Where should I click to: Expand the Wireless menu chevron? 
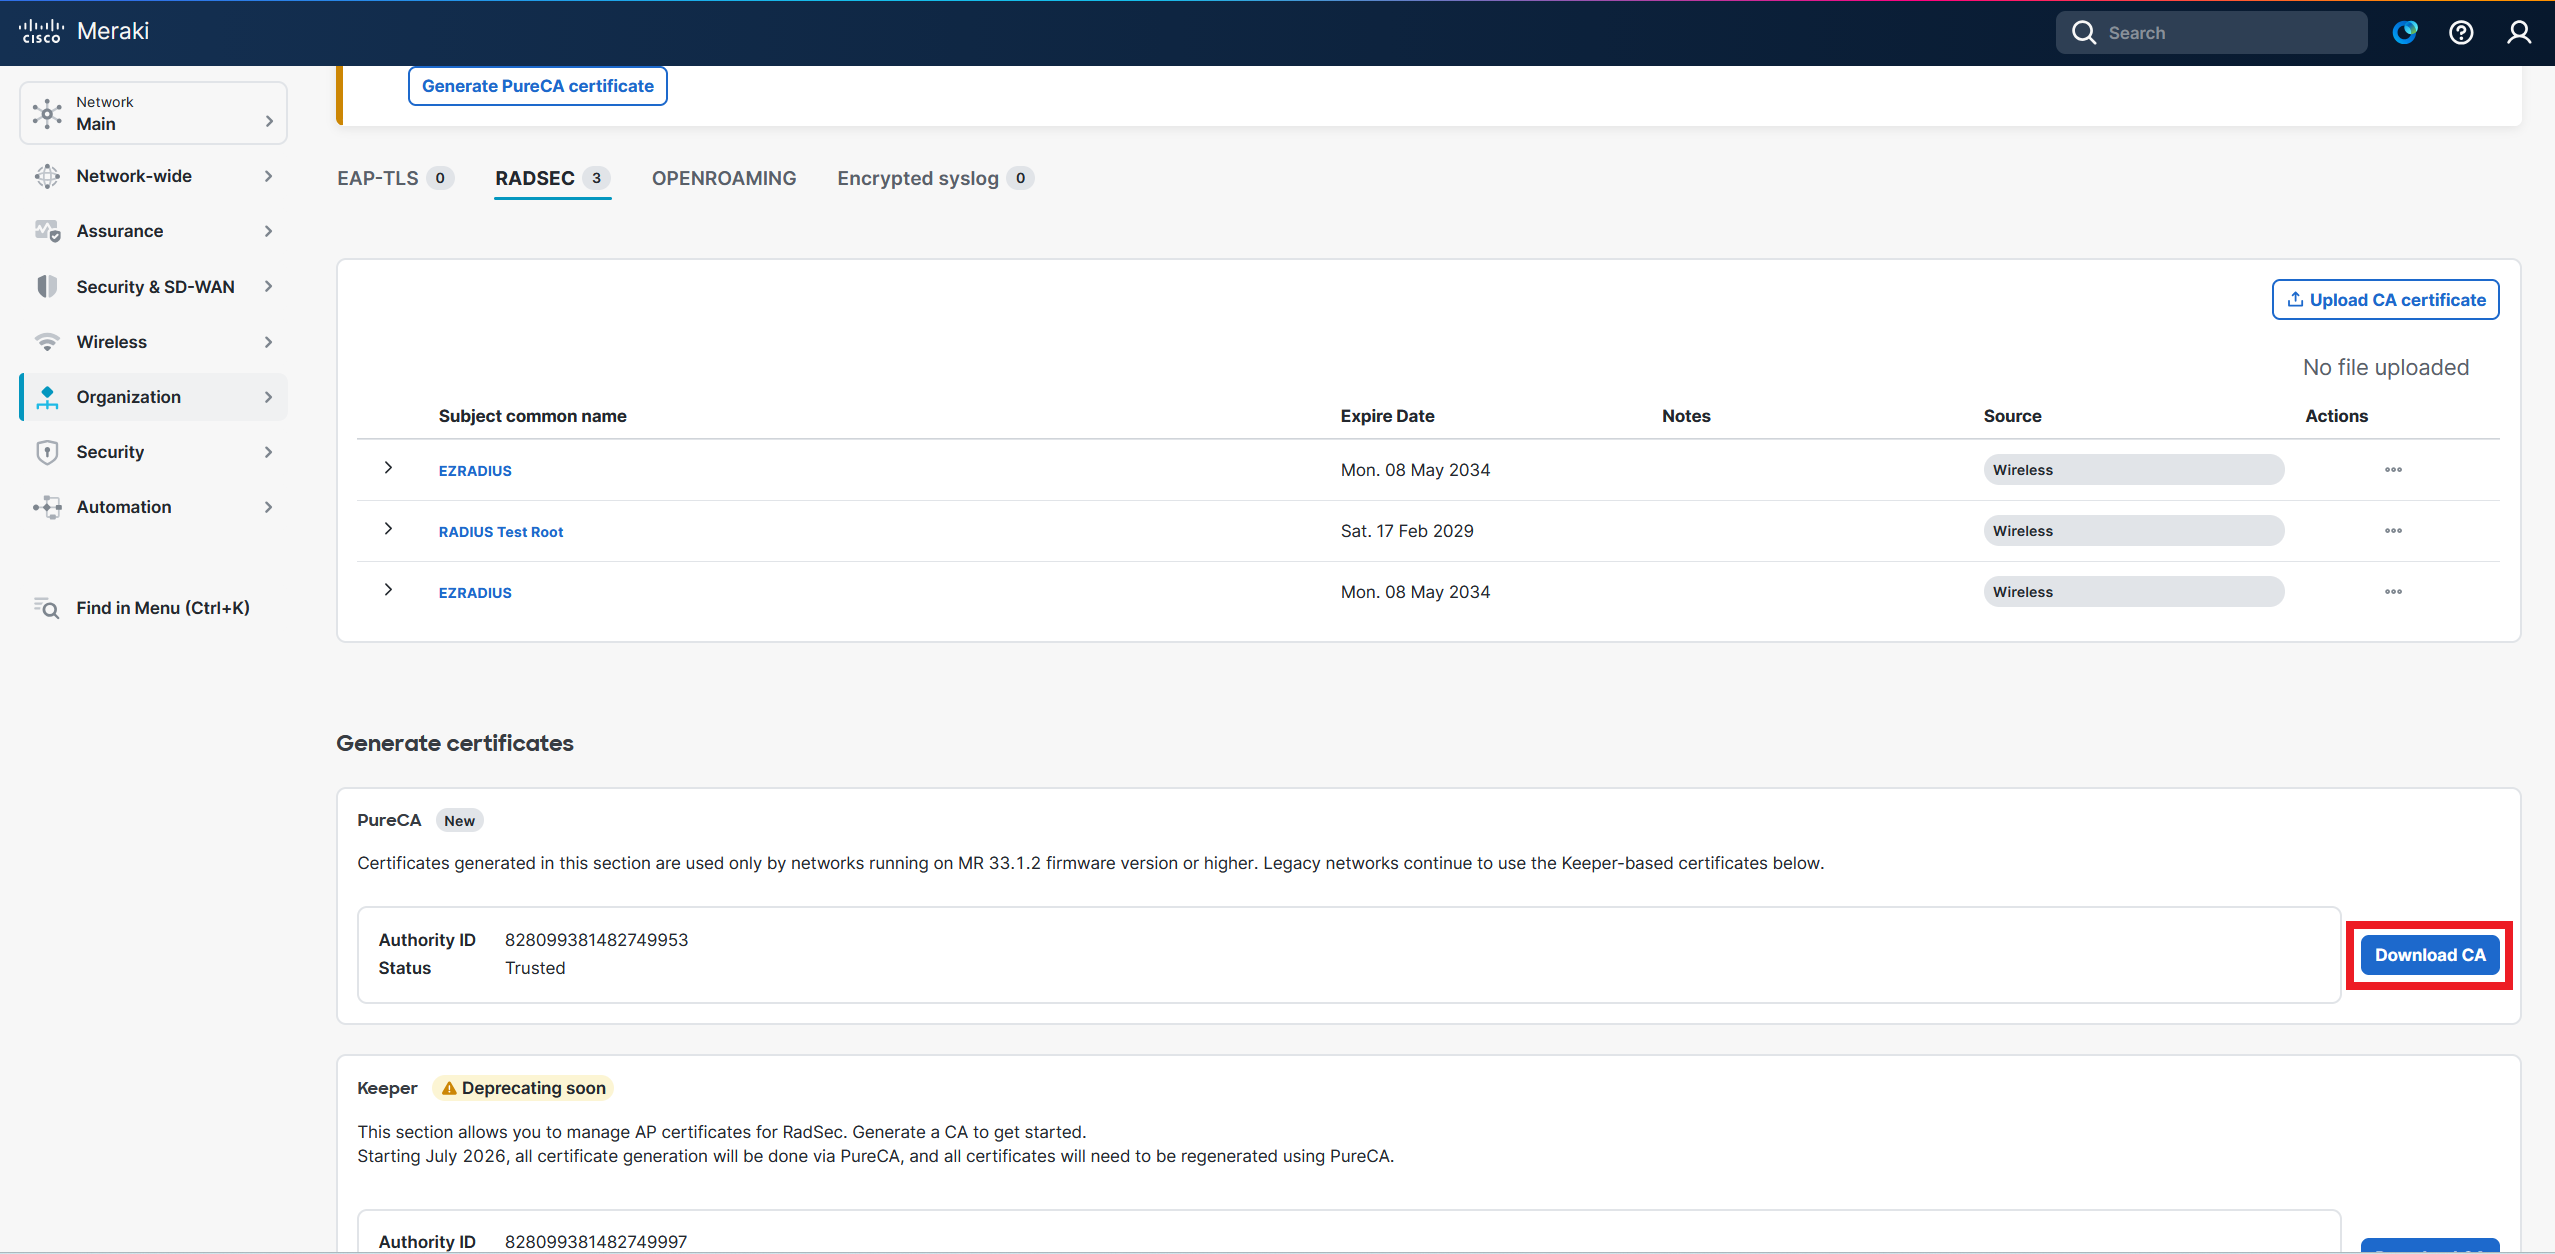(268, 342)
